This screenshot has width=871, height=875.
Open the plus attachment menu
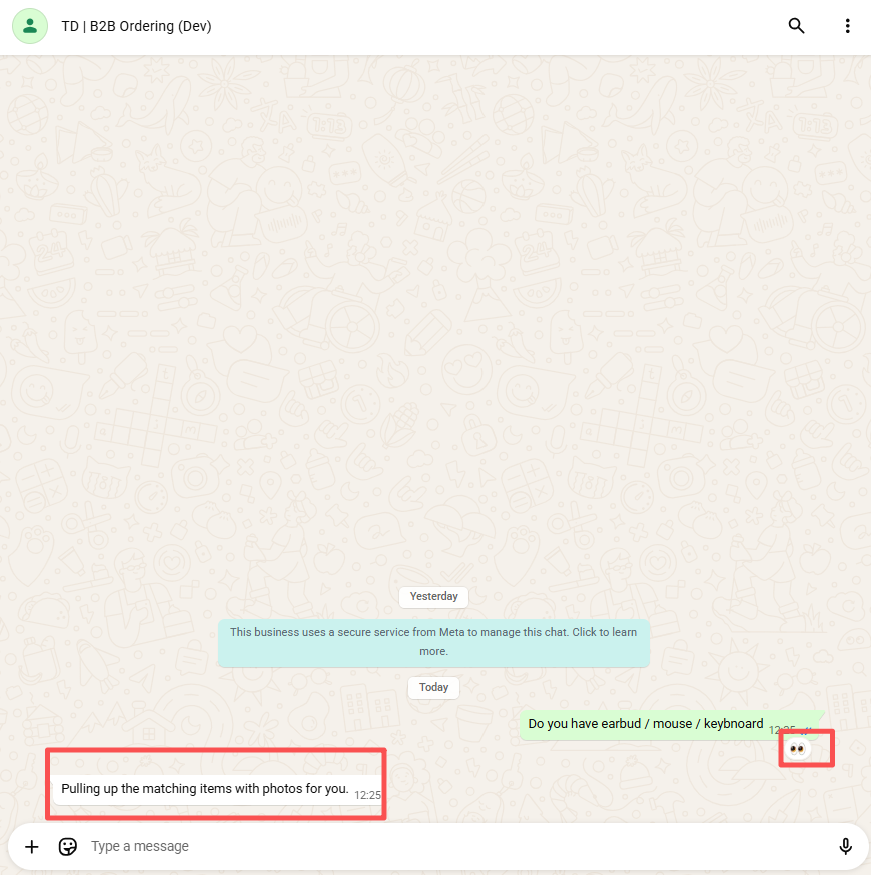(x=32, y=847)
